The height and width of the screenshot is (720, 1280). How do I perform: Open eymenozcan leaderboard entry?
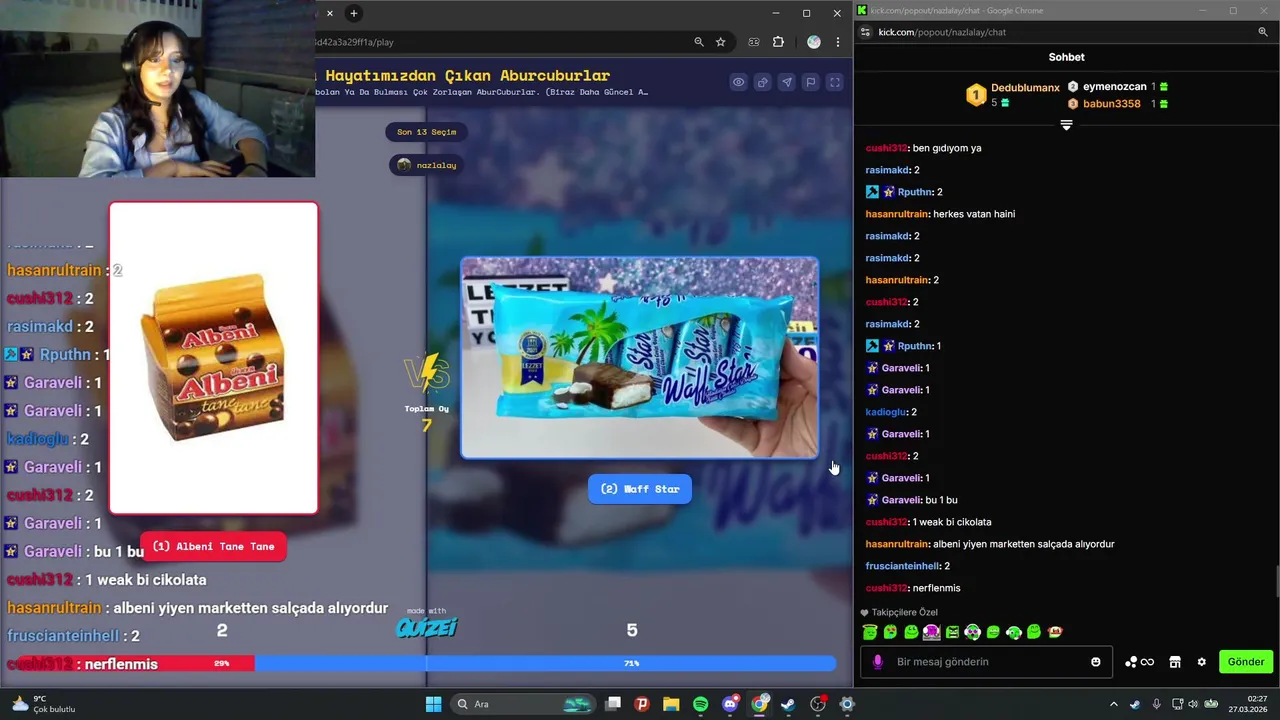pos(1115,87)
